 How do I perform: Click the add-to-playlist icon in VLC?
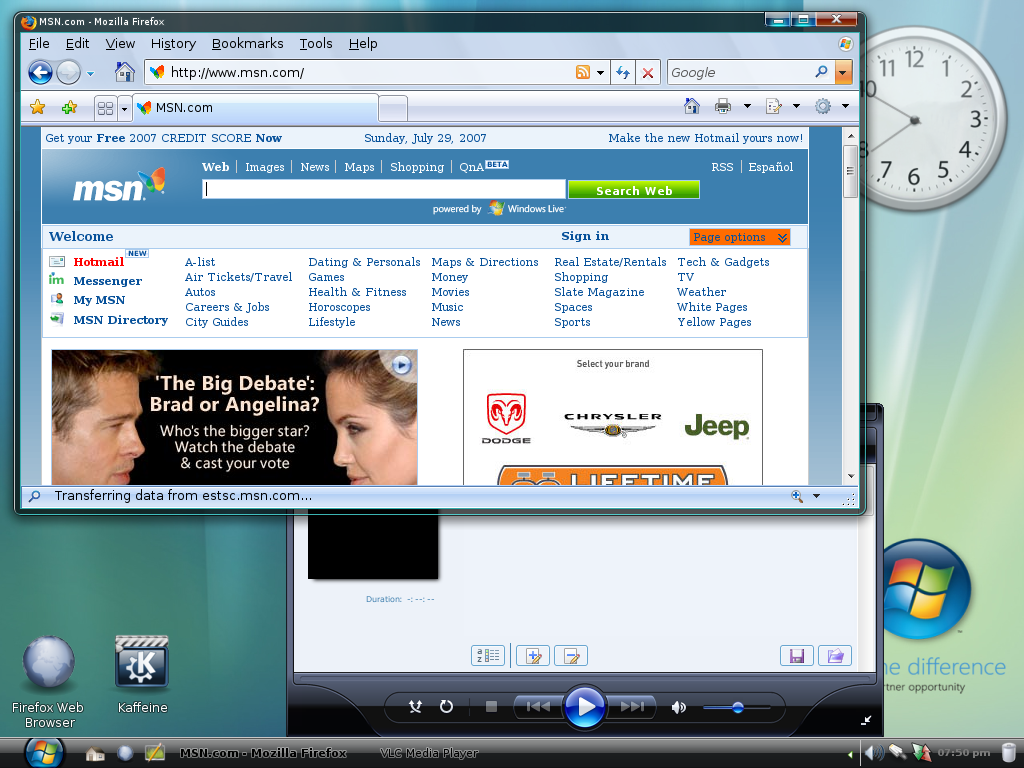click(x=533, y=655)
